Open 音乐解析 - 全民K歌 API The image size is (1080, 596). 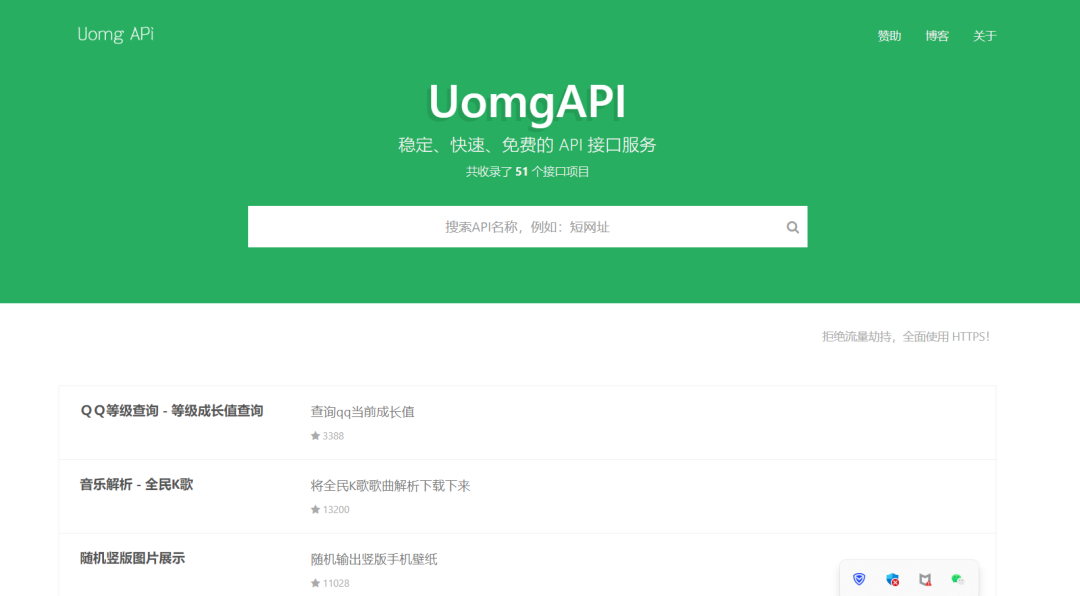[137, 485]
